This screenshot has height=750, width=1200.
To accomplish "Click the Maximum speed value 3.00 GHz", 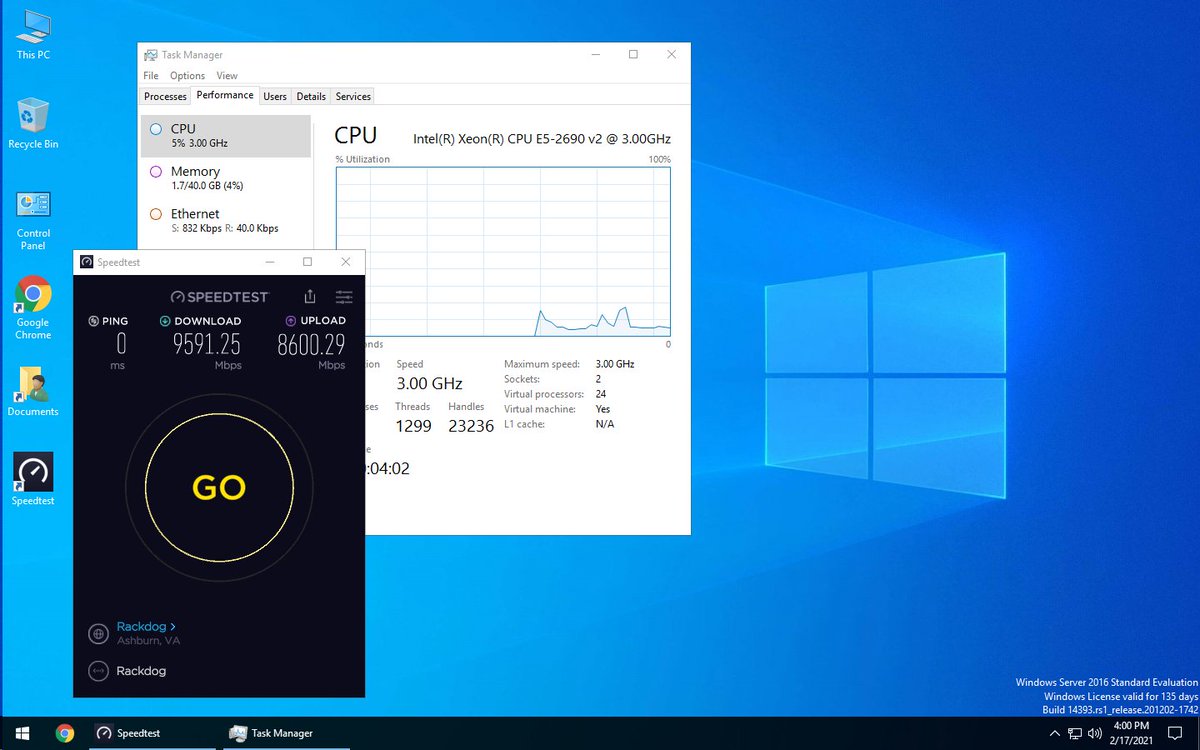I will pos(614,364).
